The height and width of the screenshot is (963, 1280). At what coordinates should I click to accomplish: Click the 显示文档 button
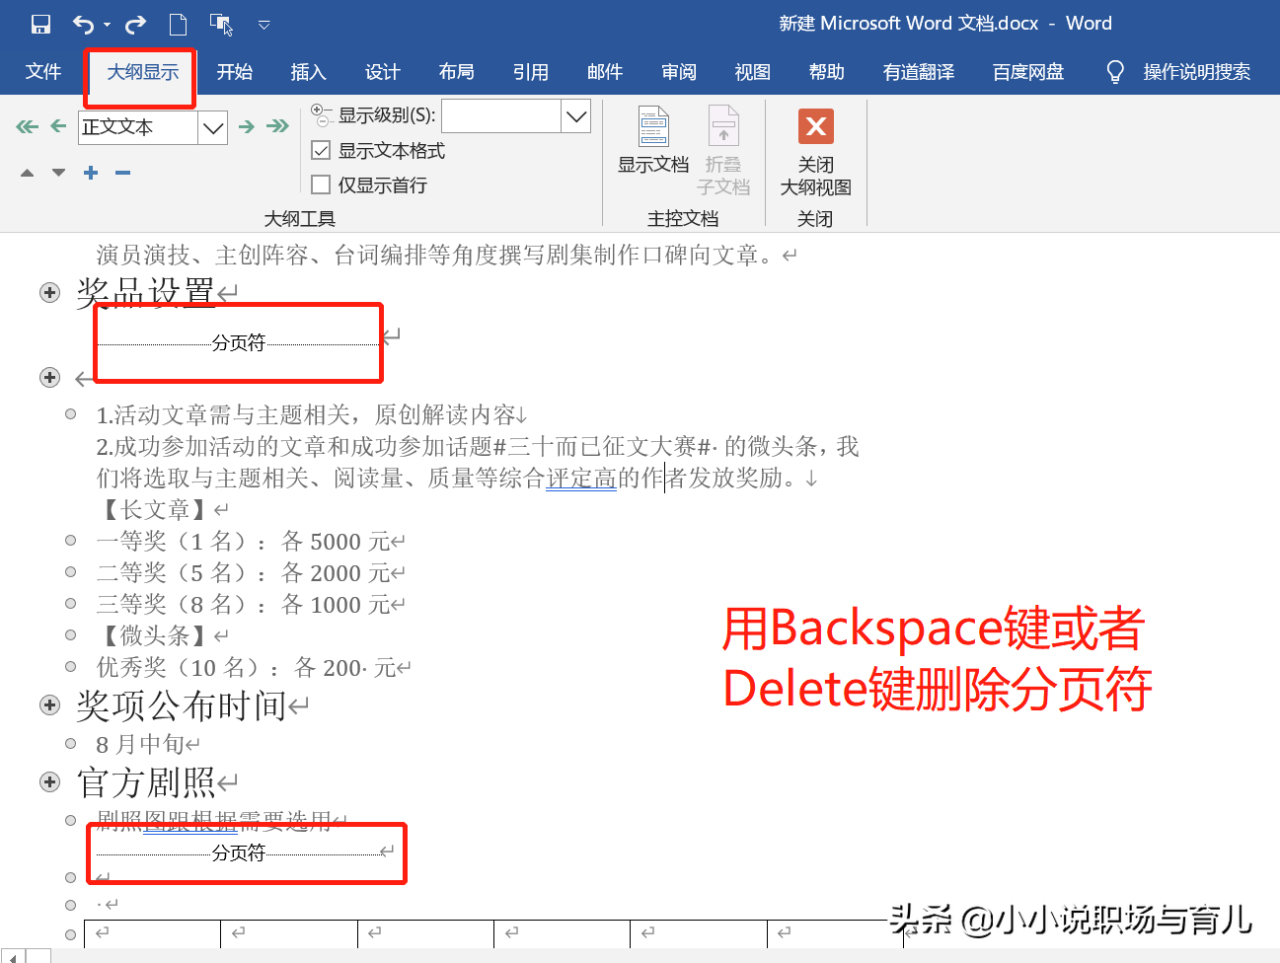(x=653, y=140)
